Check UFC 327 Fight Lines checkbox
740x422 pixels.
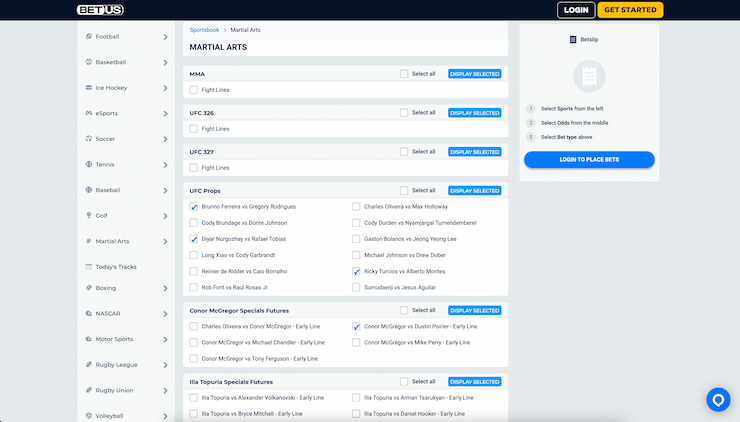click(x=193, y=168)
